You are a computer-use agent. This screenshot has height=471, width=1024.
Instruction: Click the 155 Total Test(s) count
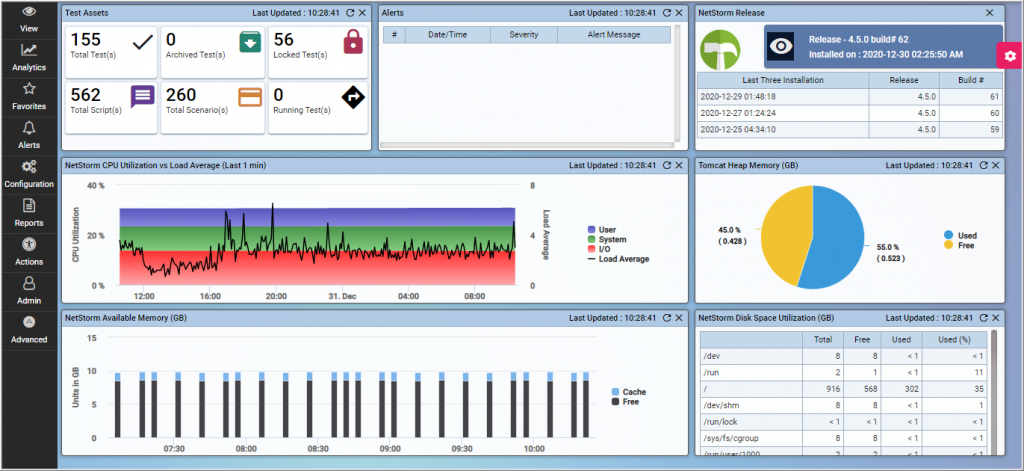(x=86, y=41)
